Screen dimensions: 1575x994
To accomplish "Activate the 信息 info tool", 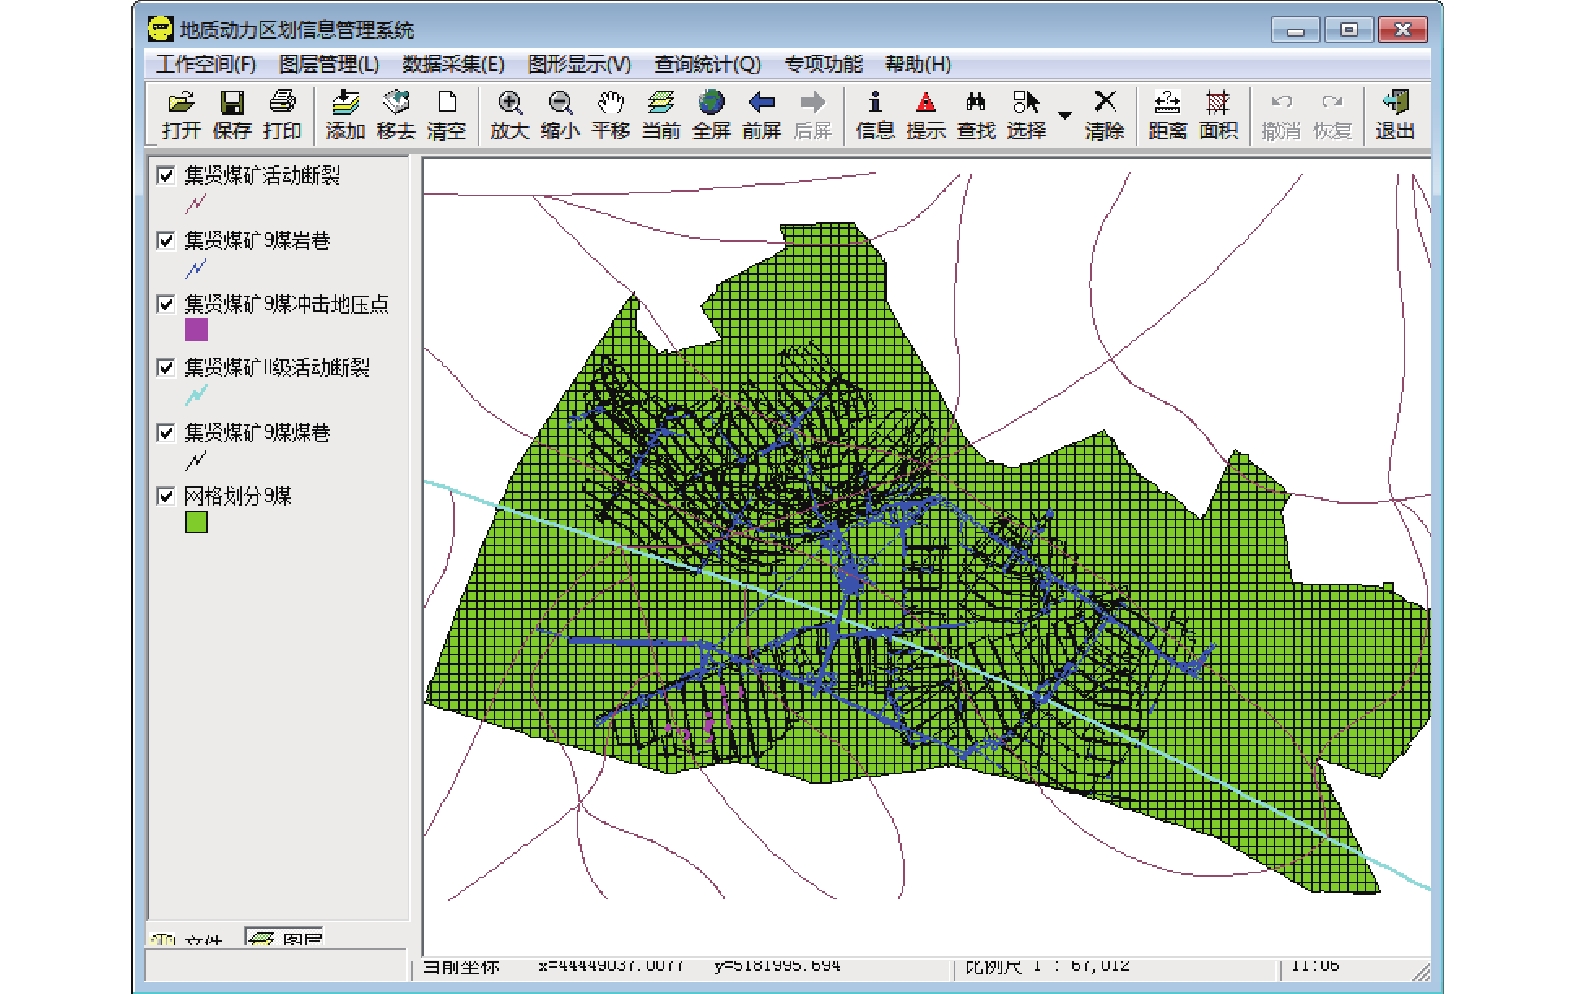I will point(875,103).
